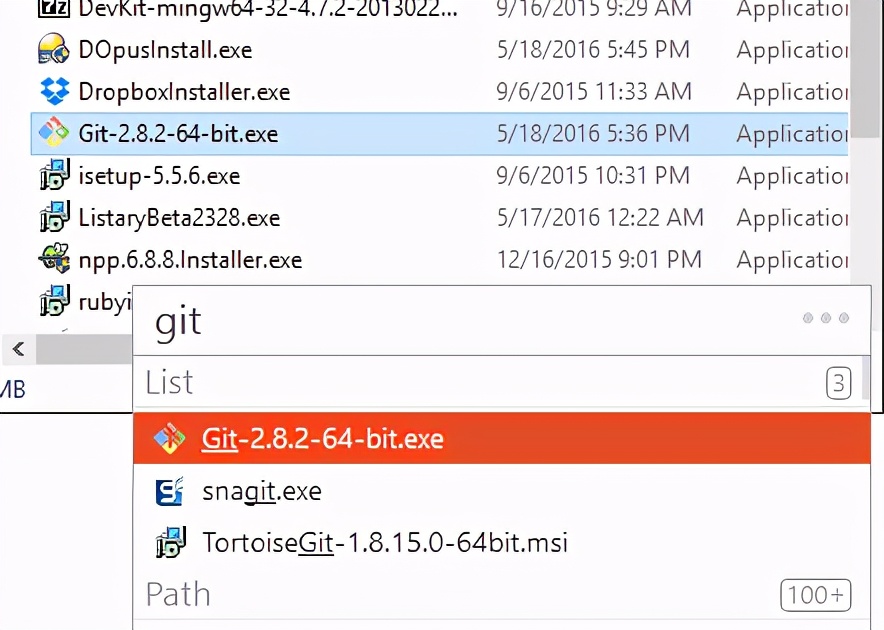The image size is (884, 630).
Task: Click into the search field containing "git"
Action: (x=450, y=321)
